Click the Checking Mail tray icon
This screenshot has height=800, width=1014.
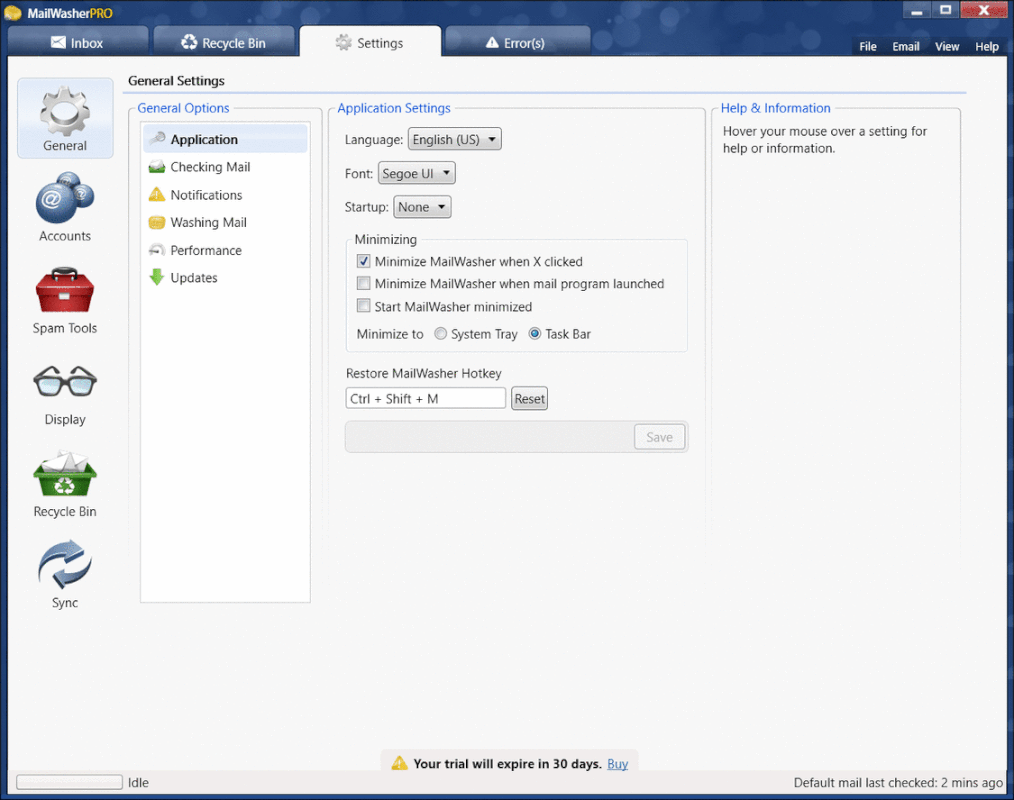click(157, 167)
